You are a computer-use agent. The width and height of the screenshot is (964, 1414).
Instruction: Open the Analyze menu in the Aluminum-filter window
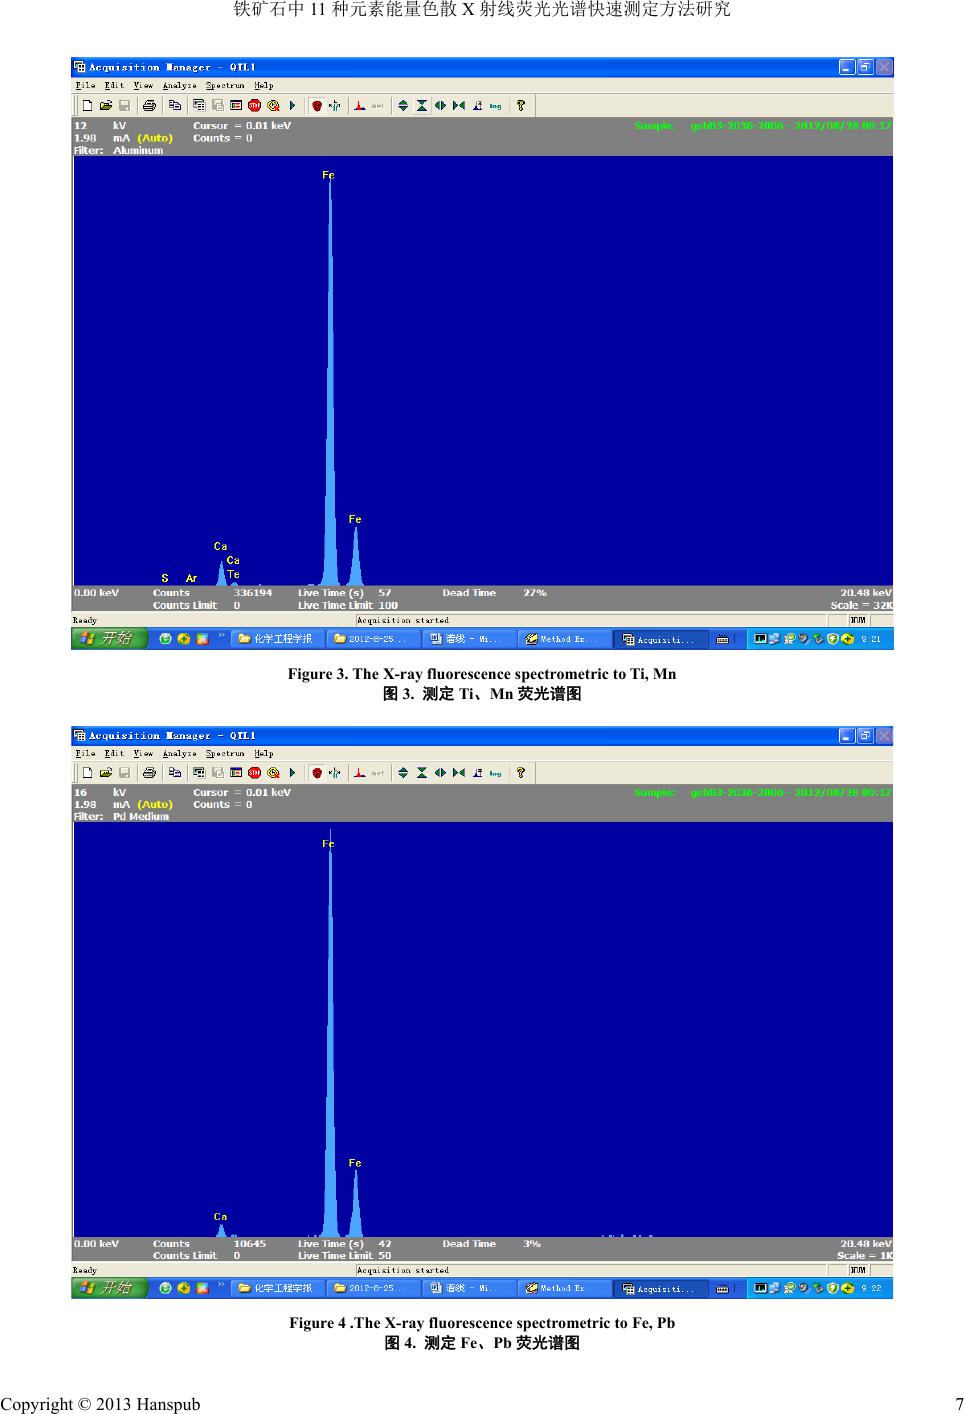coord(179,85)
